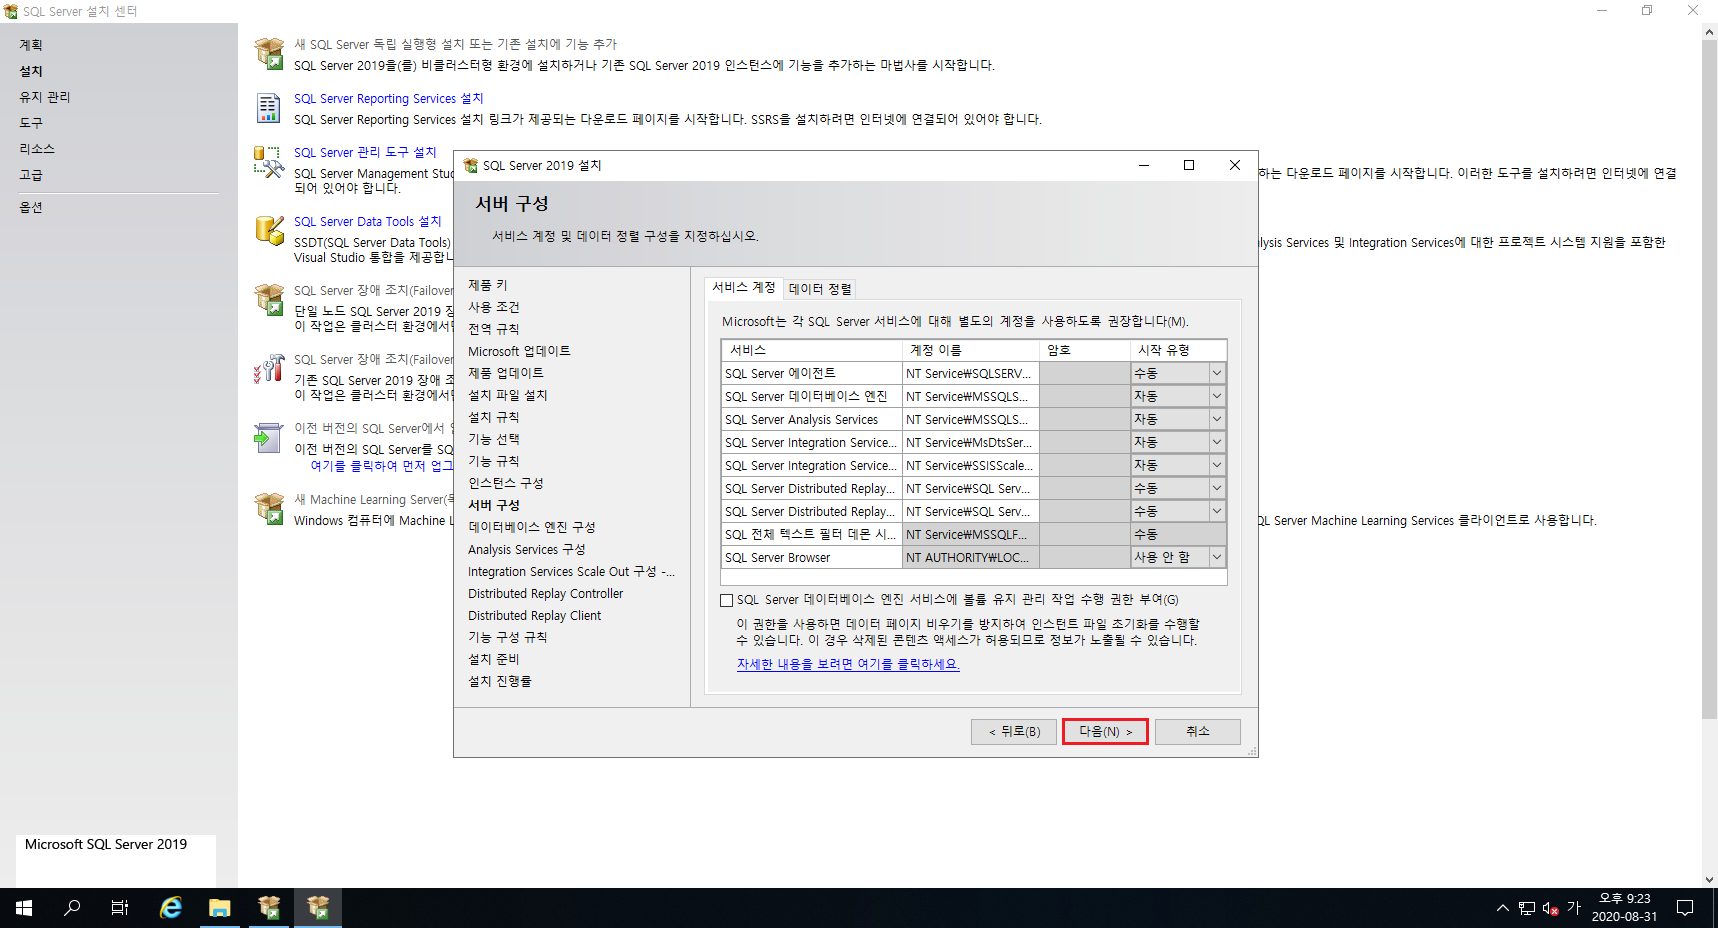Switch to the 데이터 정렬 tab

[820, 289]
